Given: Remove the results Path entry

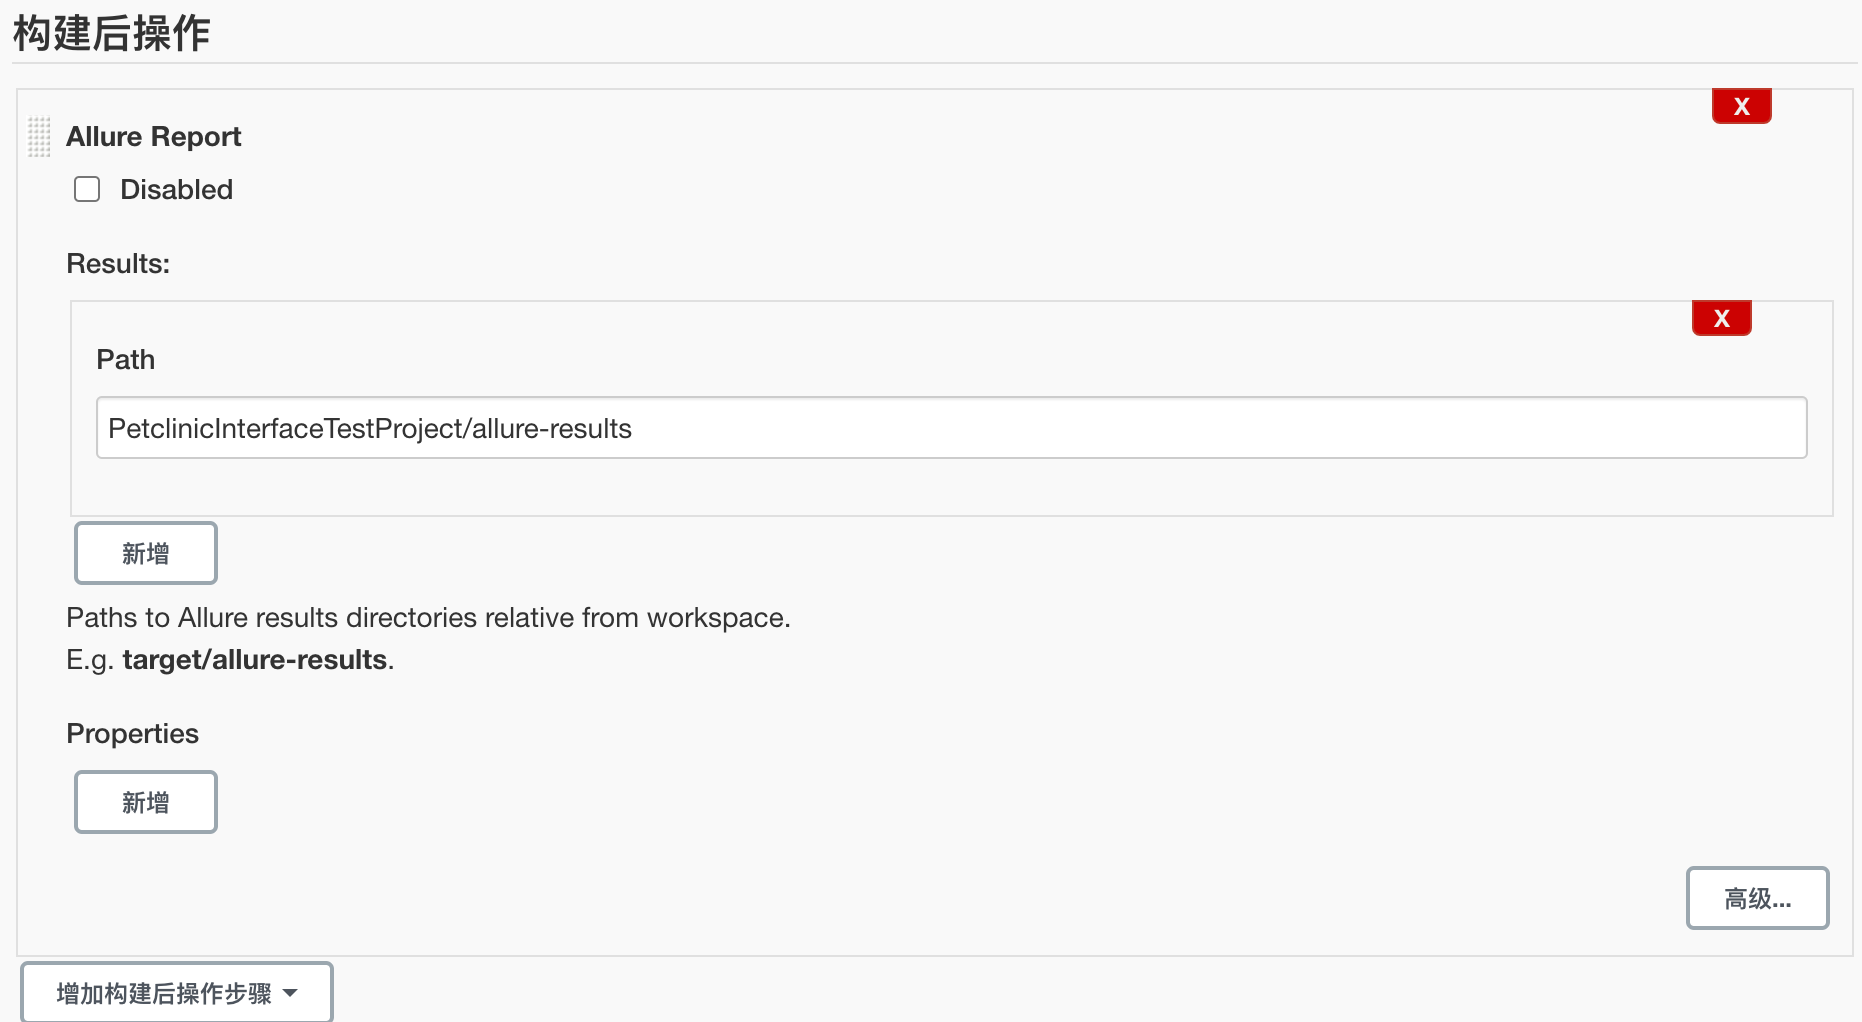Looking at the screenshot, I should tap(1721, 318).
